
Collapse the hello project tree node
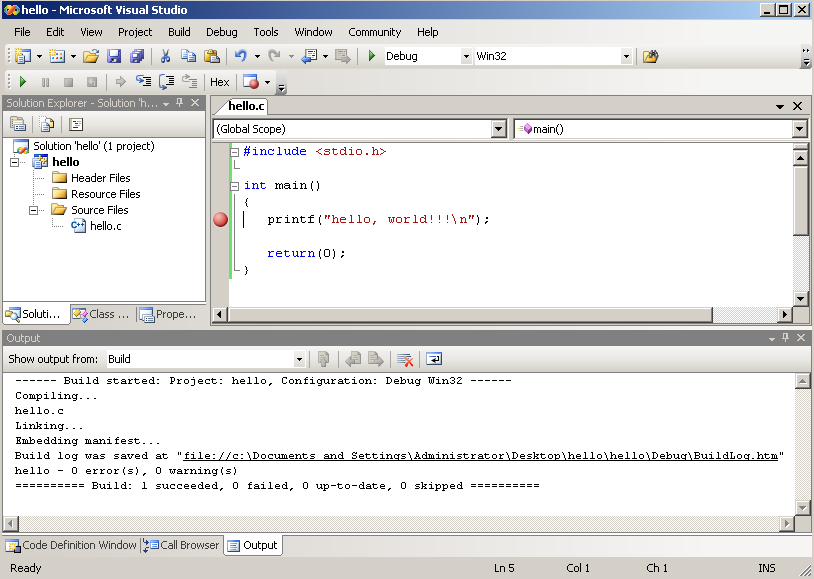tap(15, 163)
